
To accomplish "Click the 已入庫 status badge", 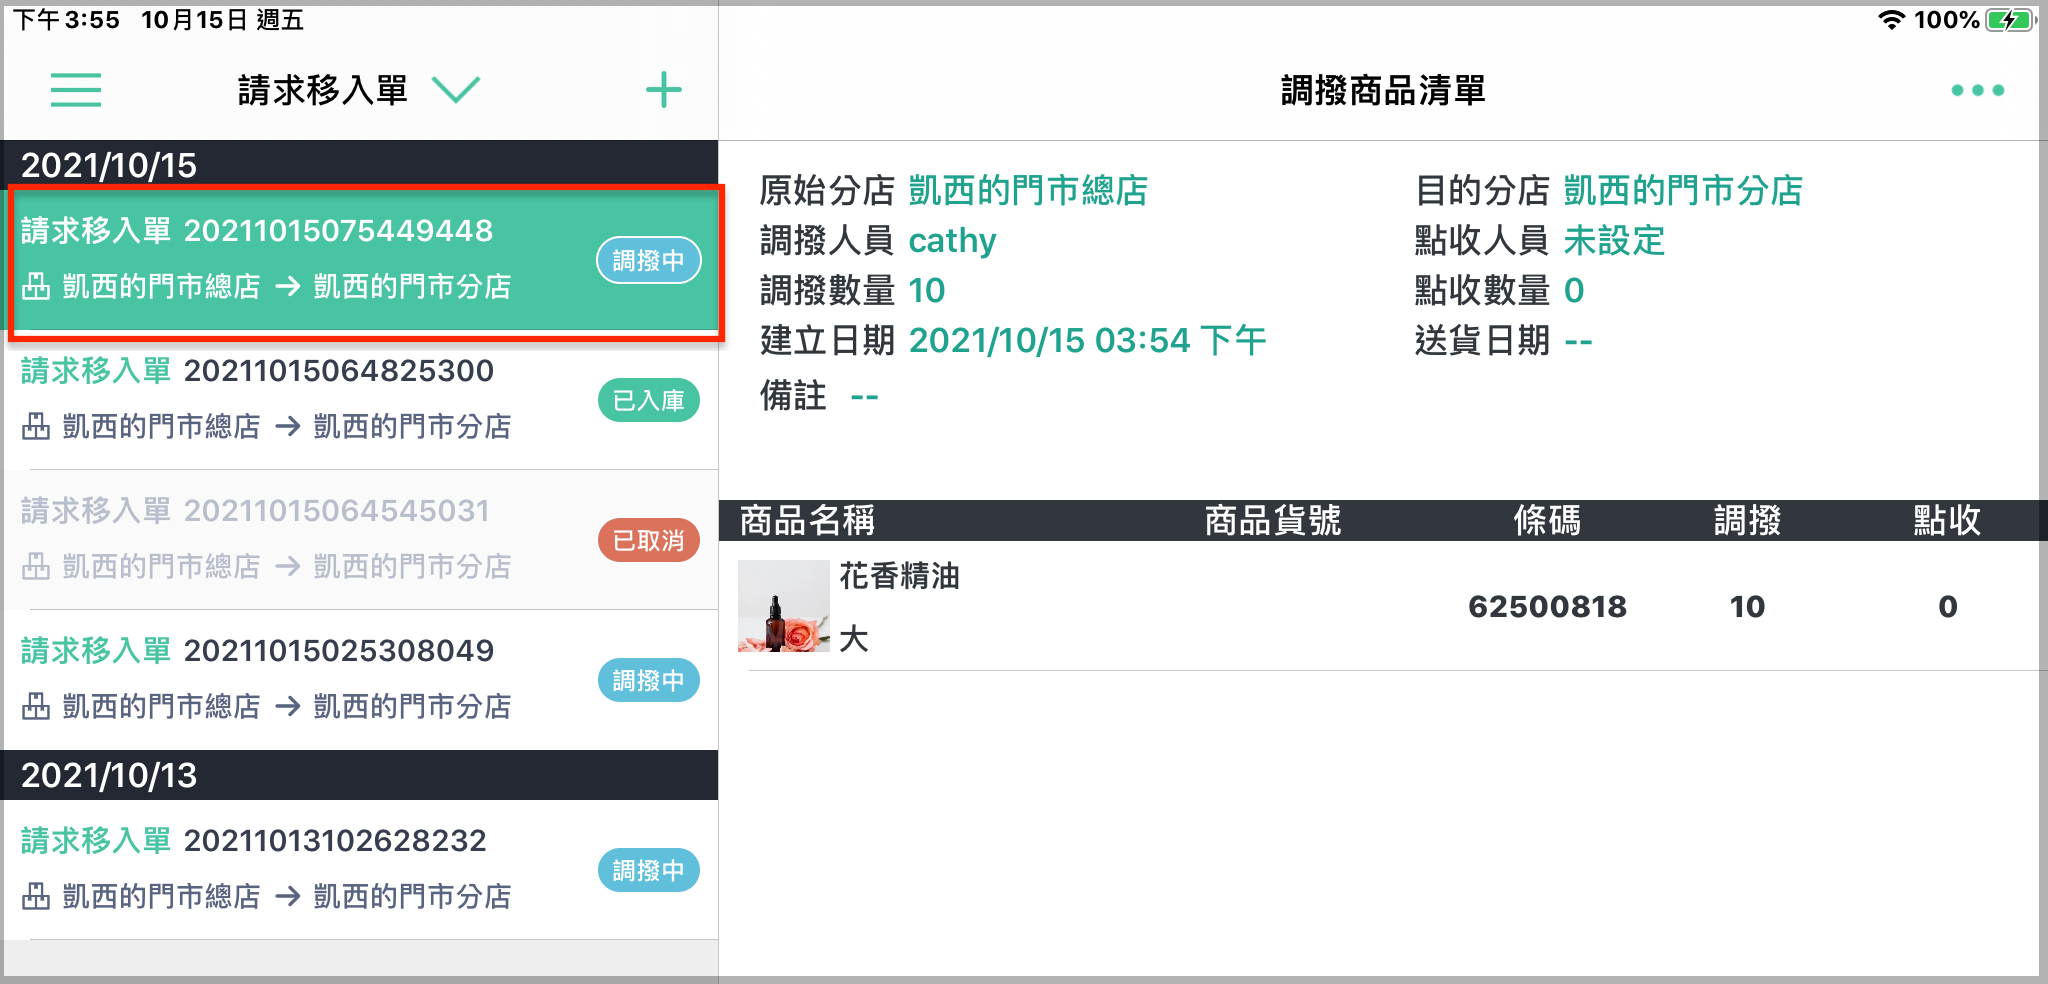I will pos(649,400).
